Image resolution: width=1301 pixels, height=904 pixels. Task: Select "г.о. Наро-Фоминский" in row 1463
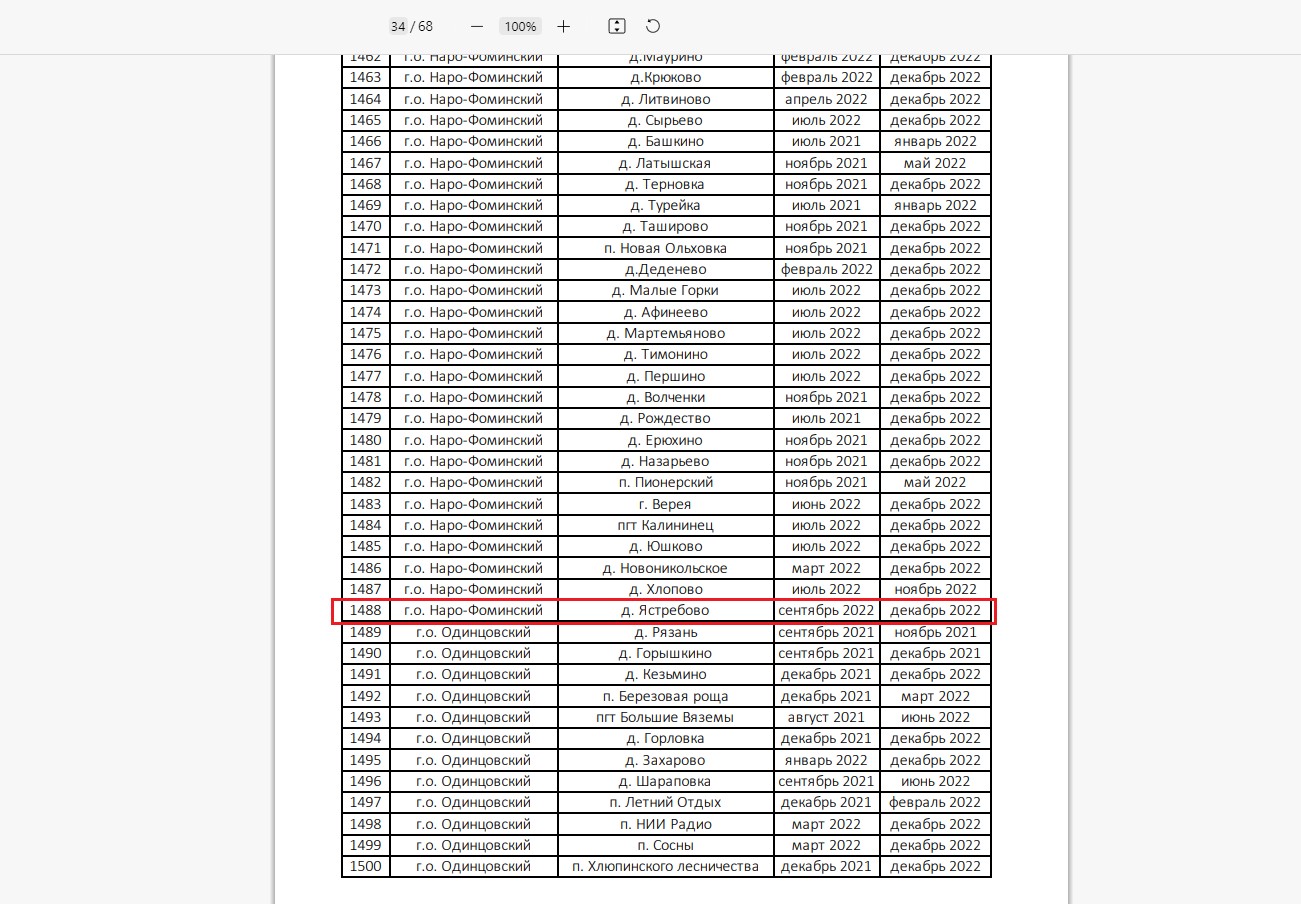point(473,77)
